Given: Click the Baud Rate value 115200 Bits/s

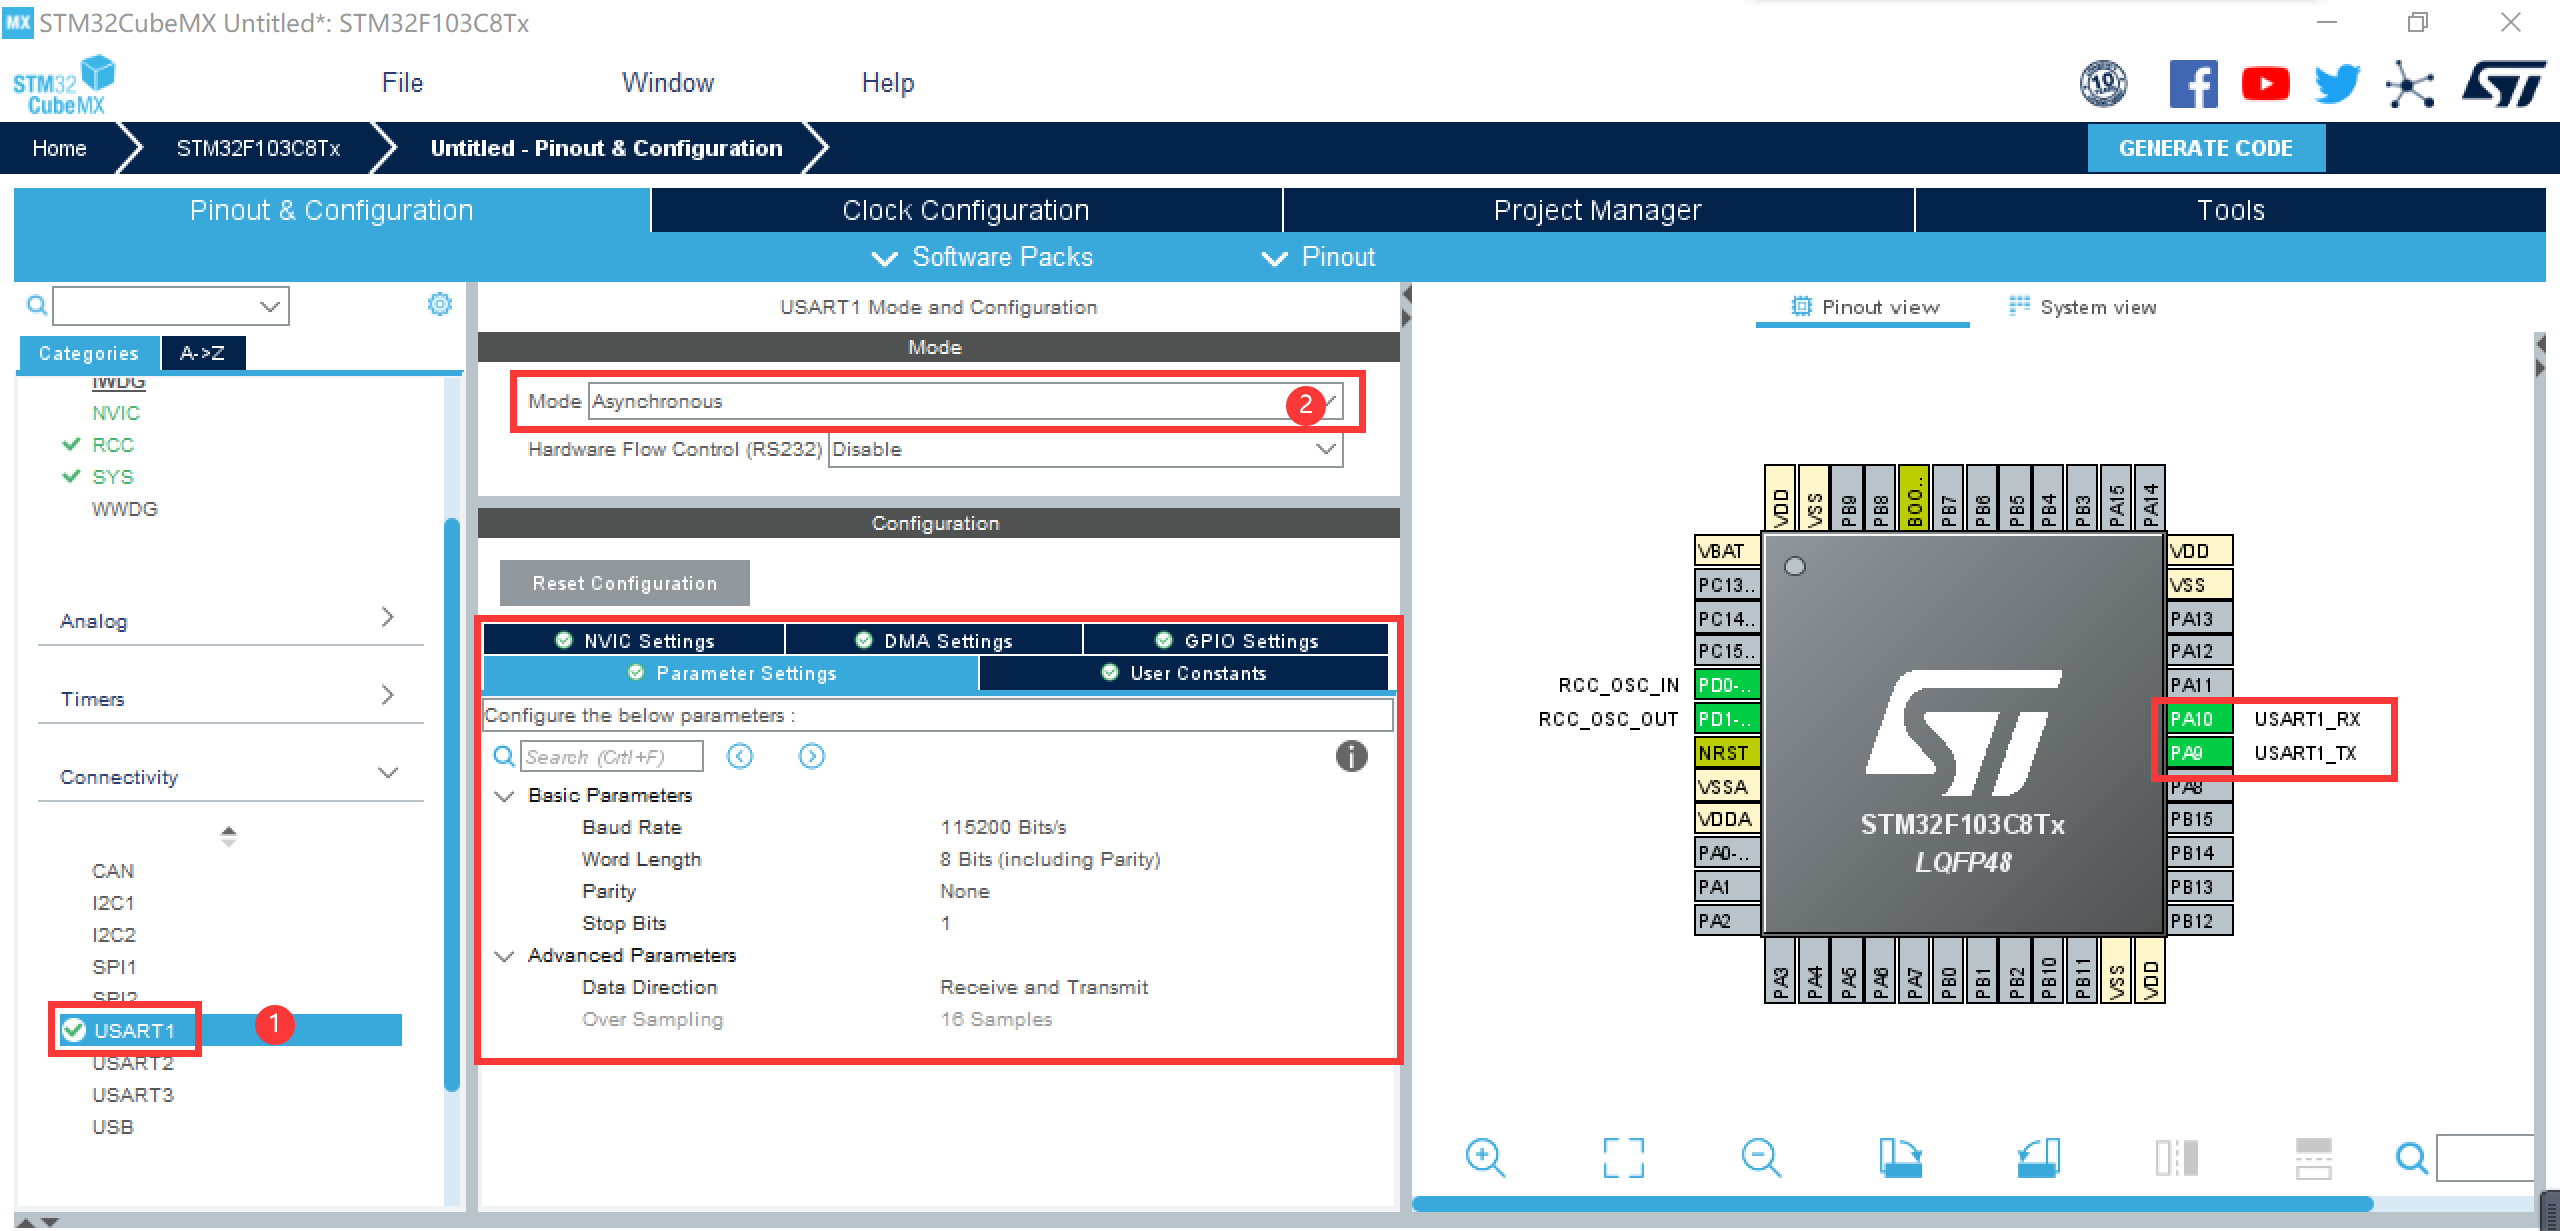Looking at the screenshot, I should pyautogui.click(x=1003, y=827).
